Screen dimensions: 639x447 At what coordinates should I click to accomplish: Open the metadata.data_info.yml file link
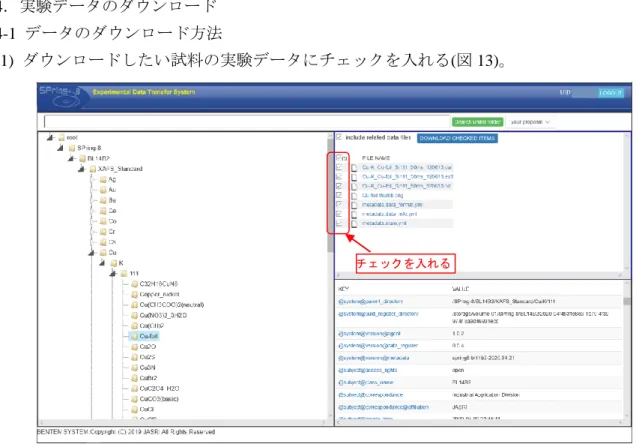389,214
